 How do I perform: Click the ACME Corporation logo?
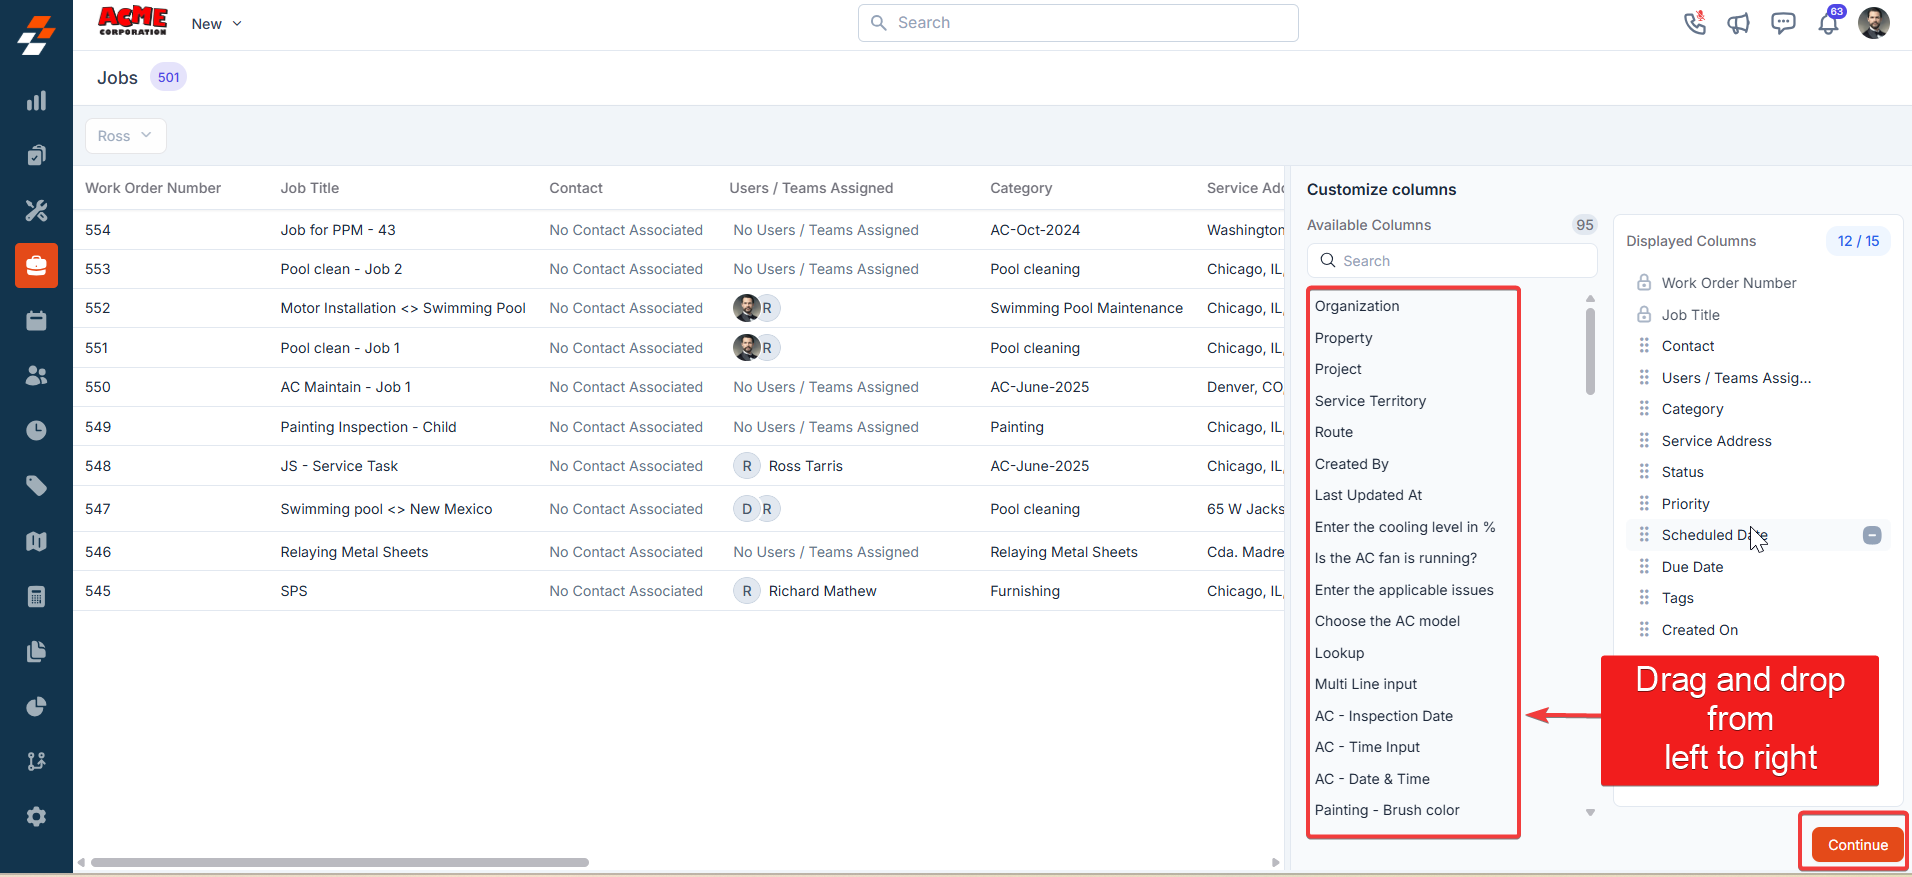point(133,22)
